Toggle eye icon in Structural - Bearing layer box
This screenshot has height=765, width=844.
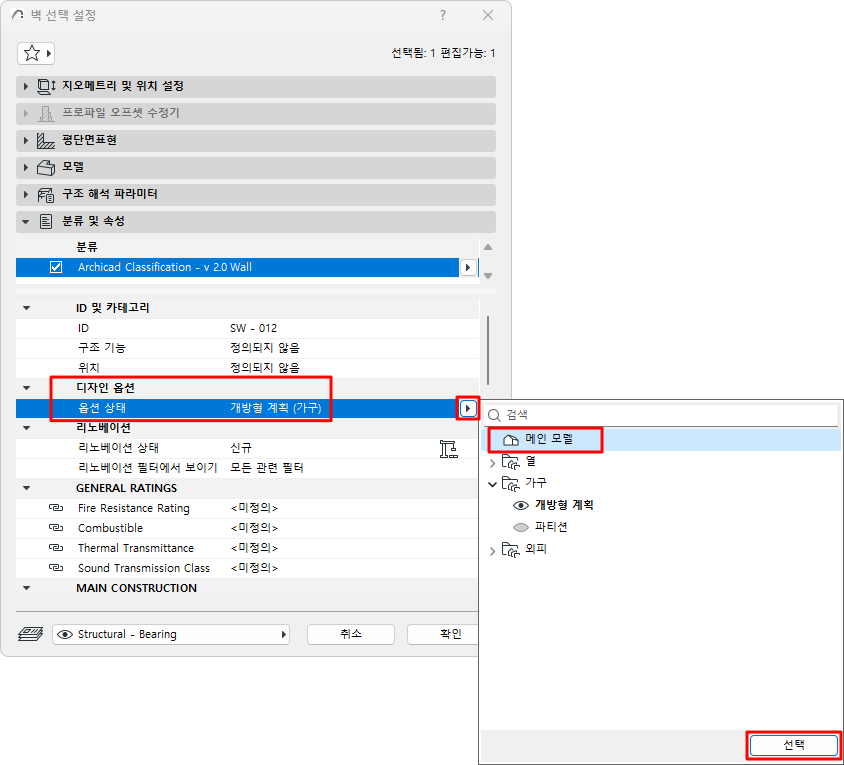coord(65,634)
